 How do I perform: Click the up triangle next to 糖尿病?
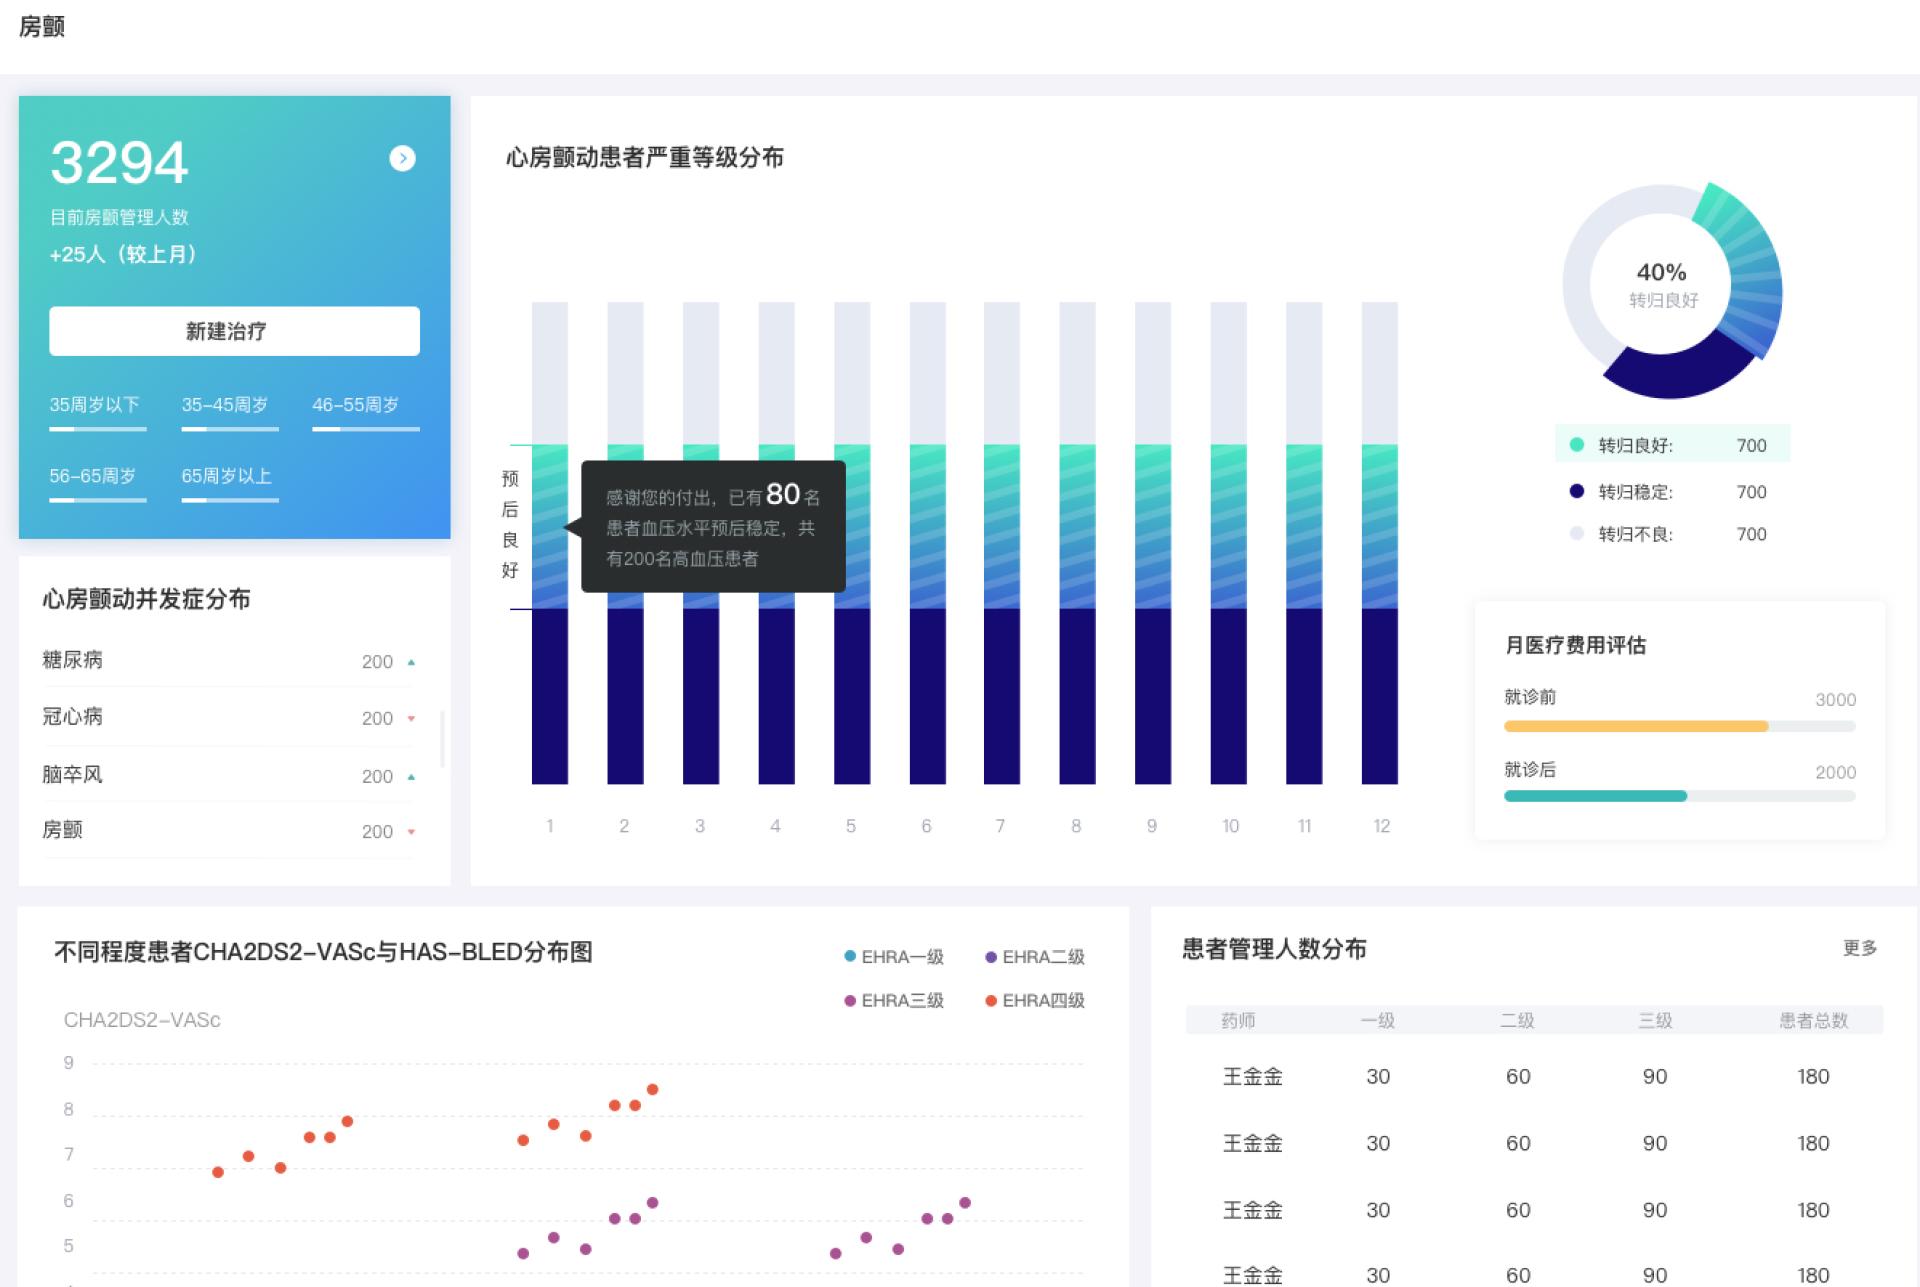point(411,662)
